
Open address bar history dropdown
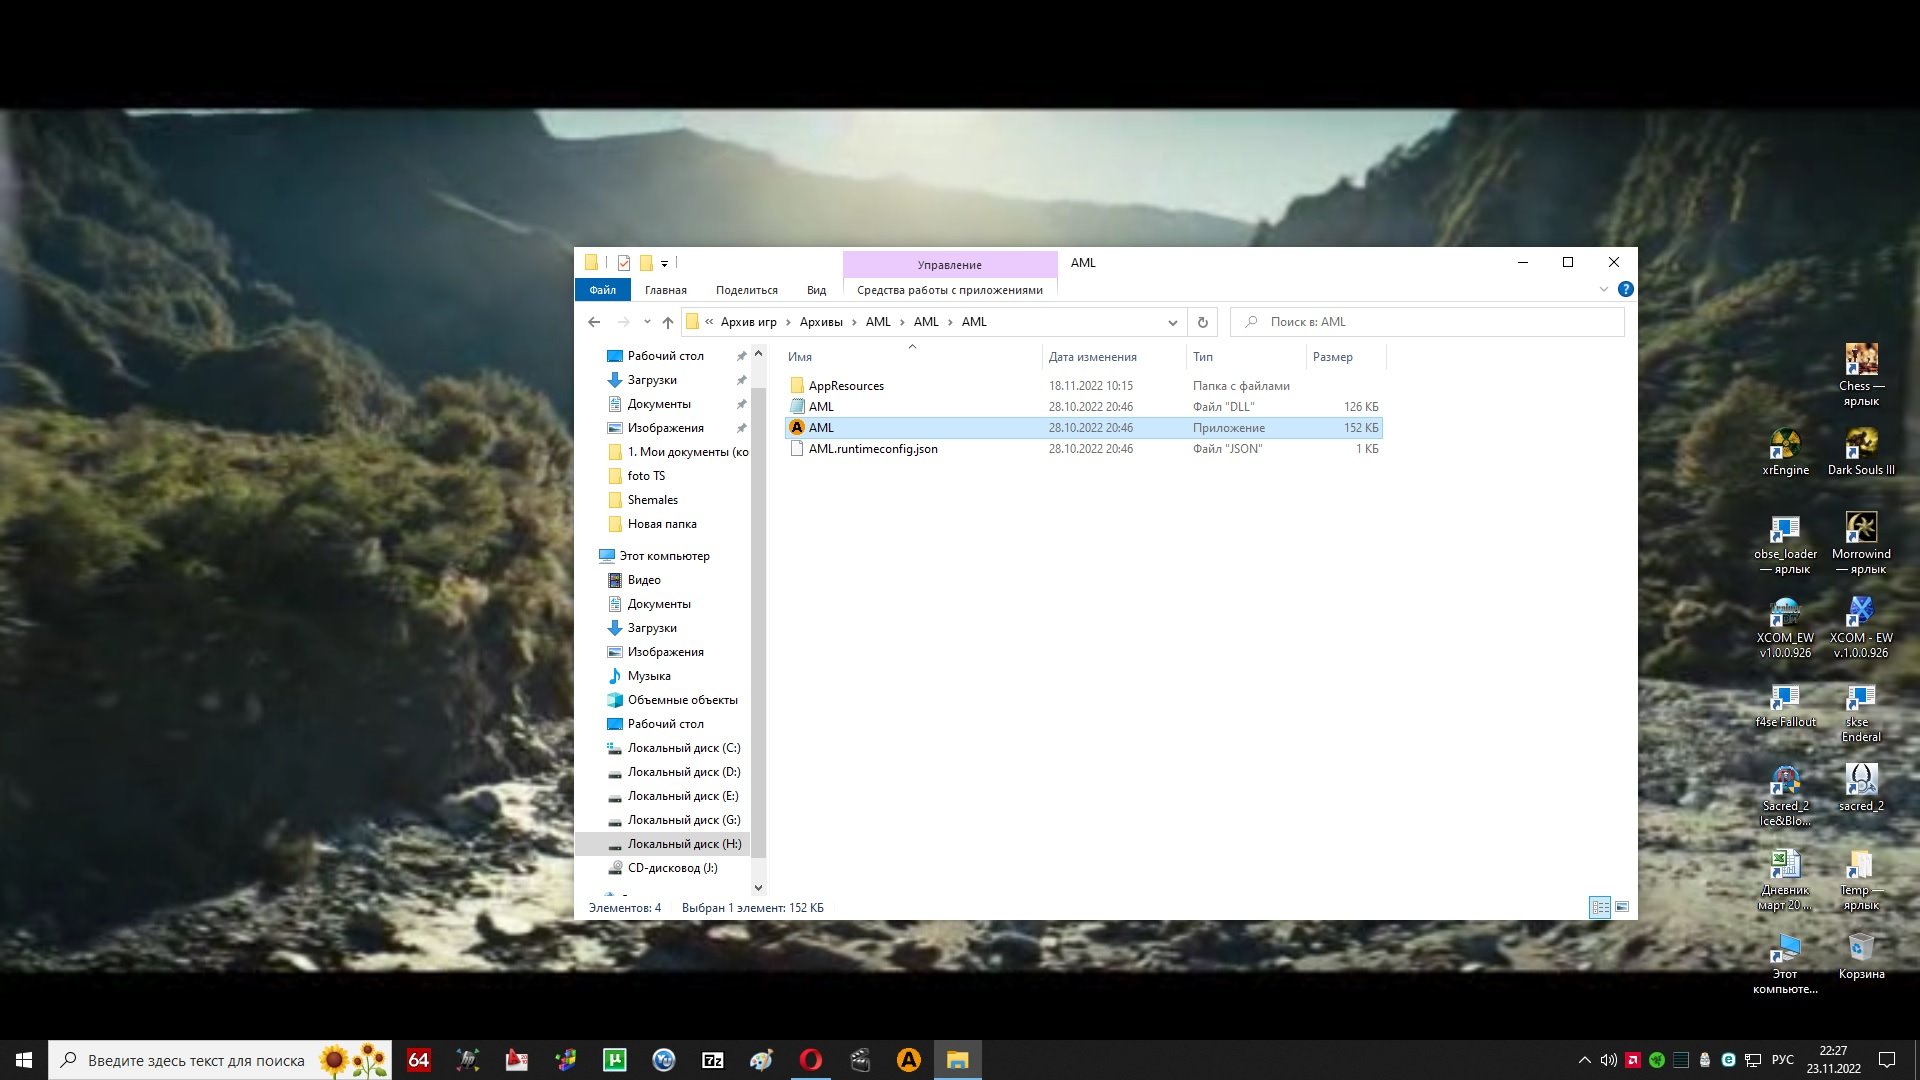point(1172,322)
